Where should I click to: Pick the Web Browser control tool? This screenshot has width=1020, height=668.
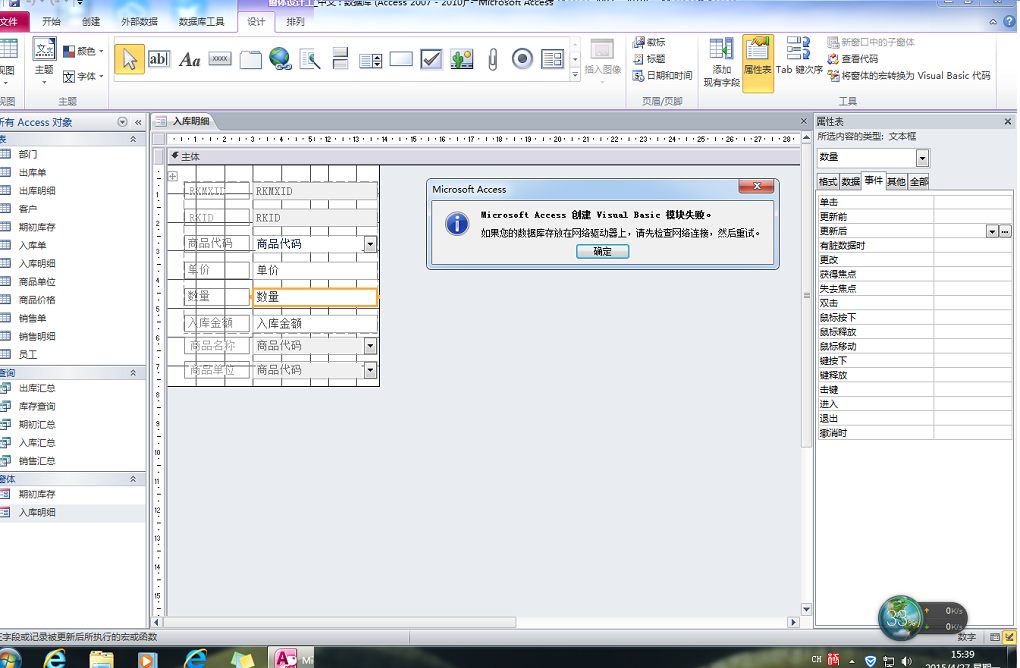pos(310,59)
